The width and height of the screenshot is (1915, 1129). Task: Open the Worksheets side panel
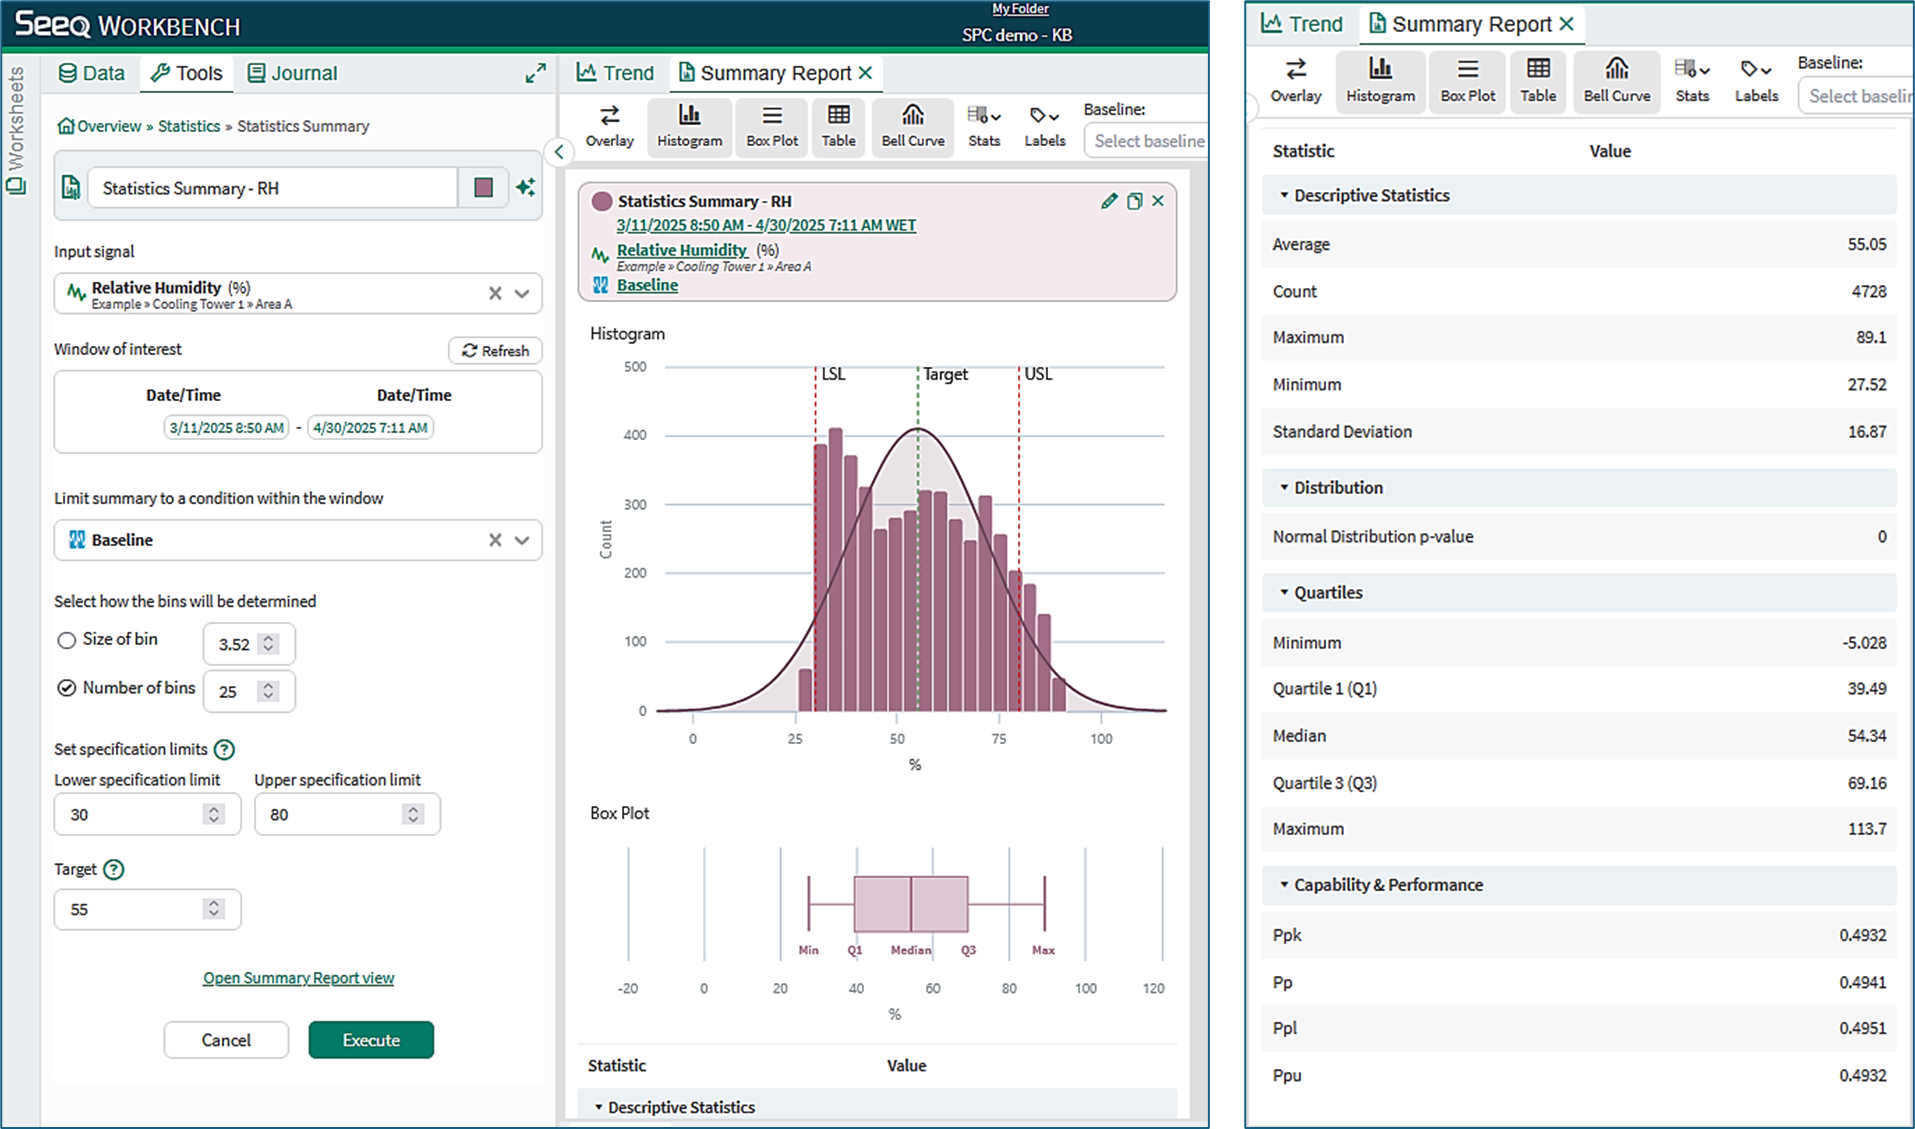[16, 131]
